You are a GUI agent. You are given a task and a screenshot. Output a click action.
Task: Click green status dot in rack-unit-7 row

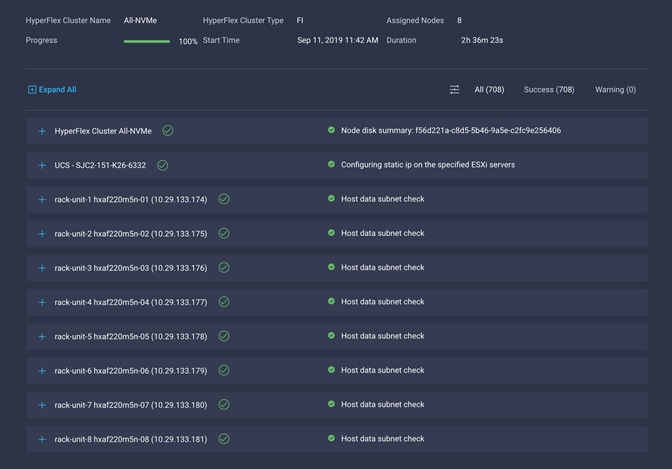click(x=331, y=404)
